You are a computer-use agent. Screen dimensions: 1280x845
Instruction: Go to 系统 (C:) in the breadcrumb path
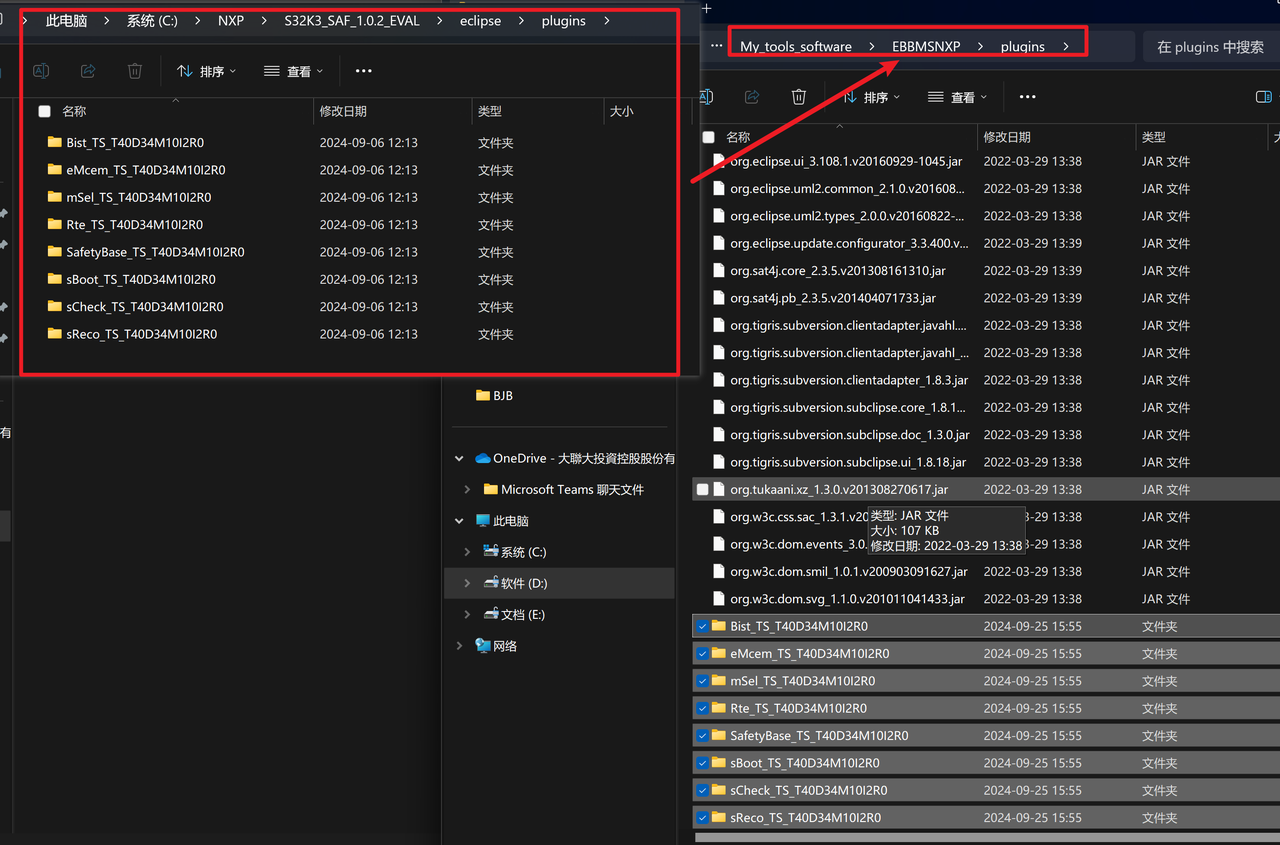[152, 21]
